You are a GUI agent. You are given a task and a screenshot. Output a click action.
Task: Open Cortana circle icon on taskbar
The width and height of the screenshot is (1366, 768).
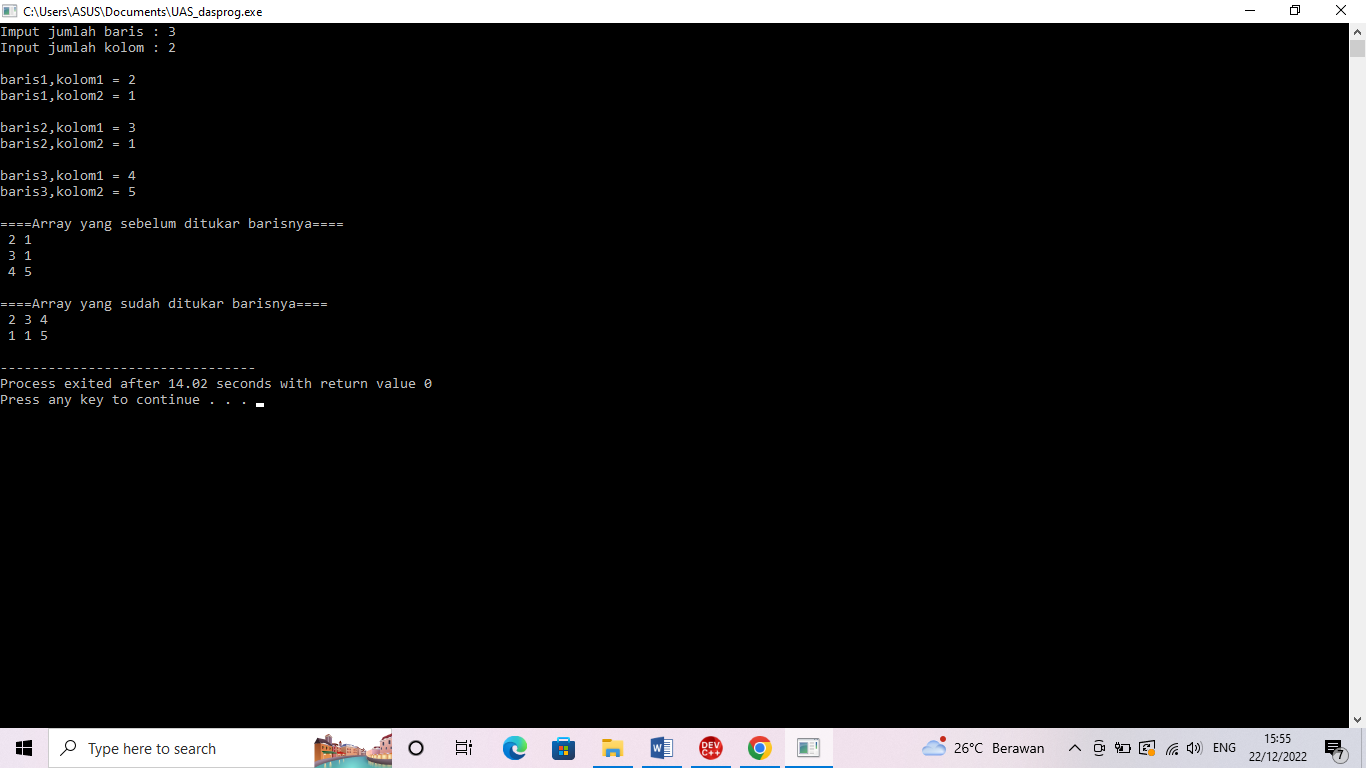(416, 748)
